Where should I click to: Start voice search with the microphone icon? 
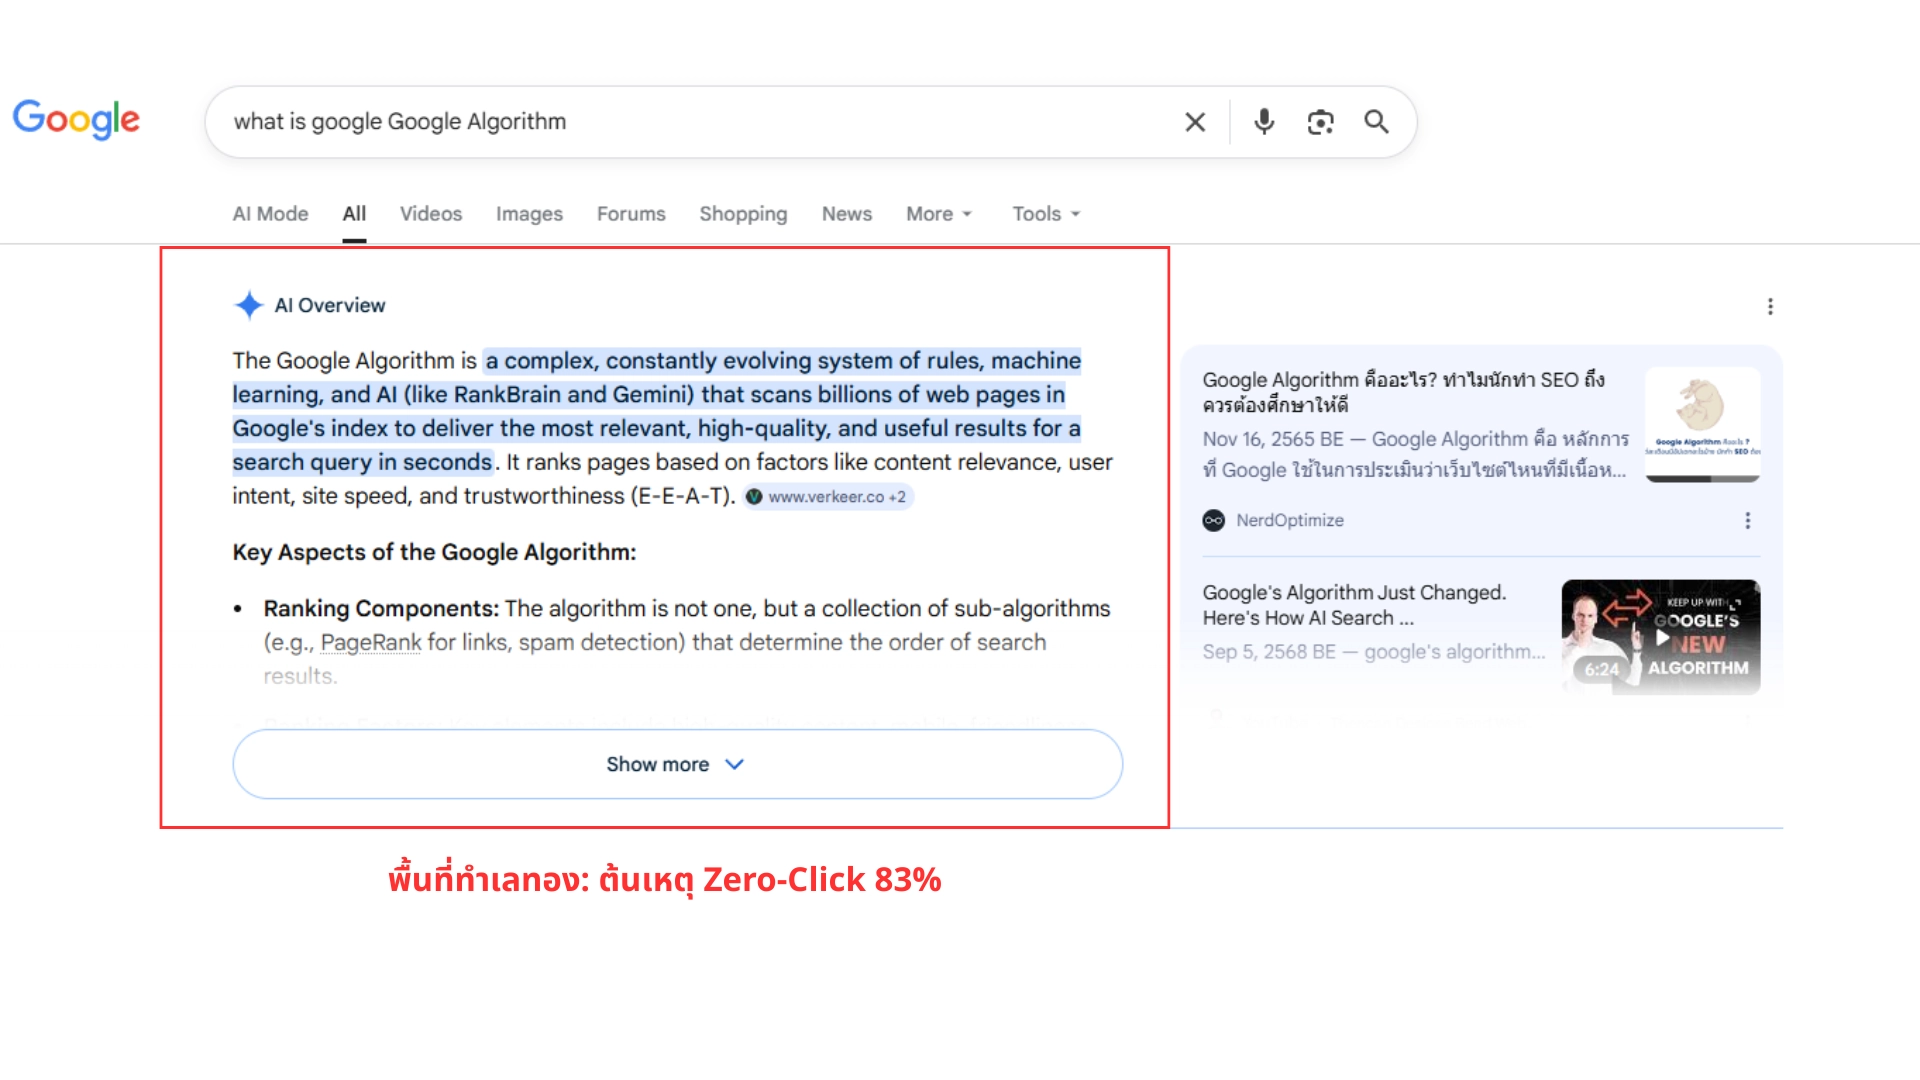(1264, 122)
